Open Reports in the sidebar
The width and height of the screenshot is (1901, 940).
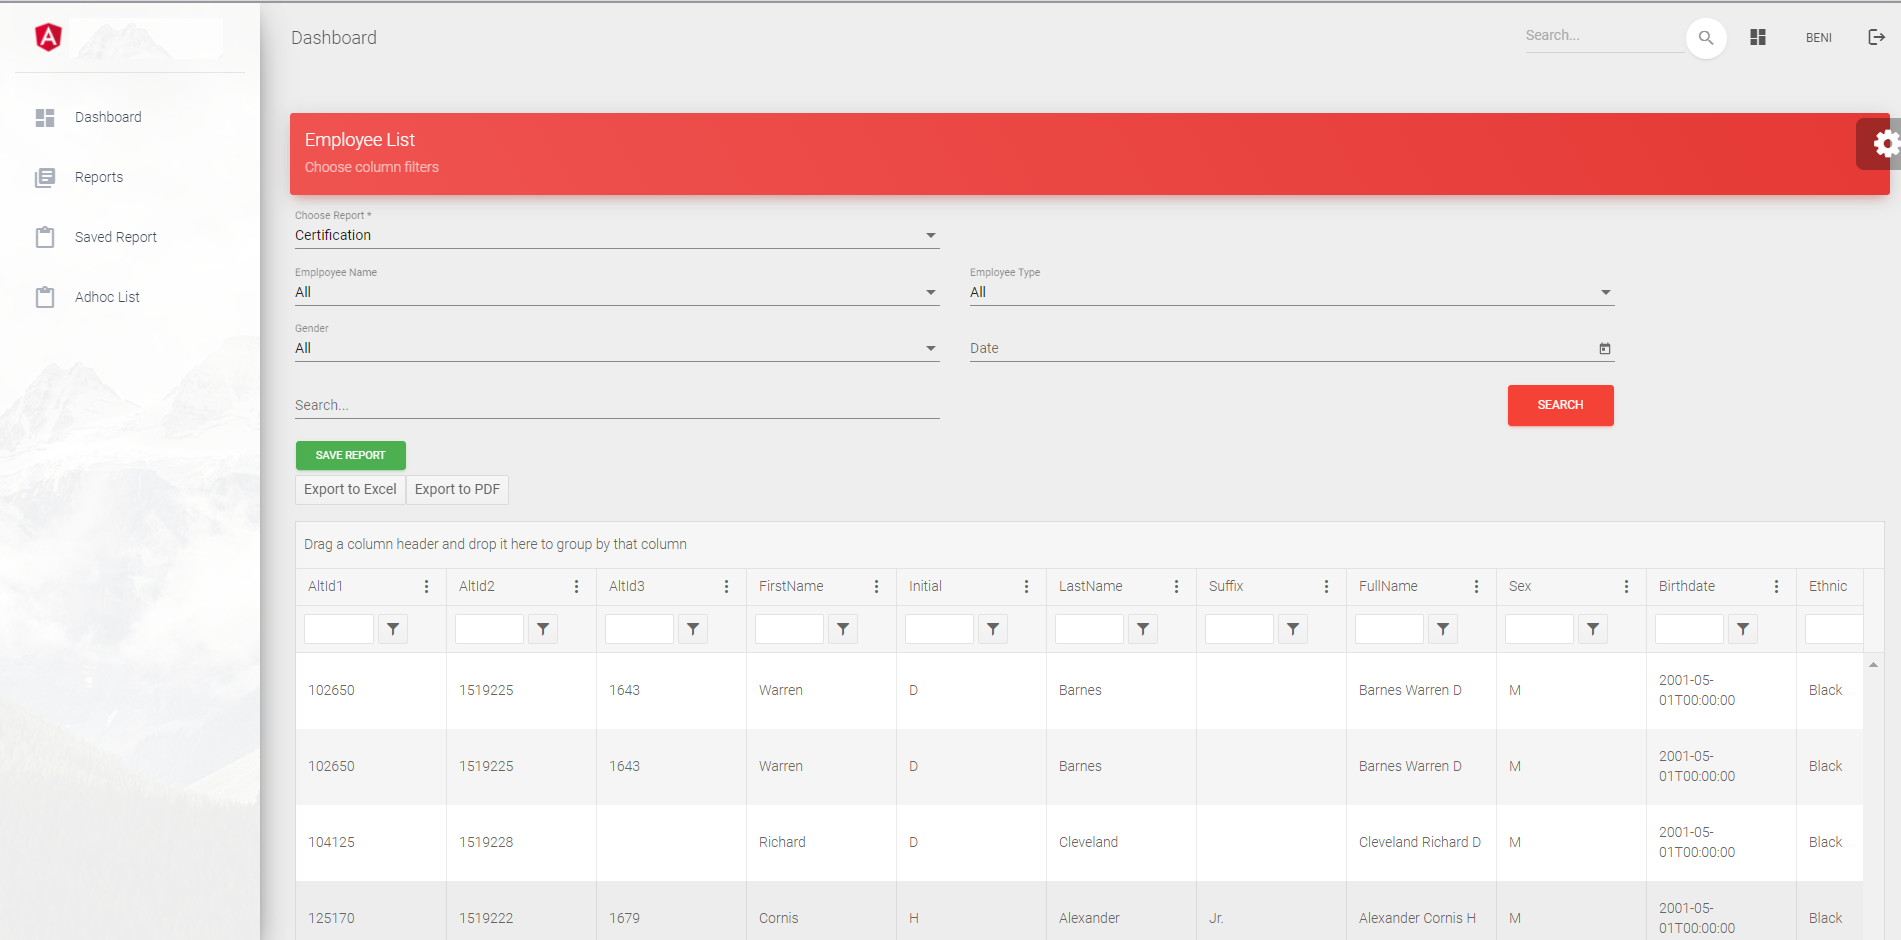pyautogui.click(x=99, y=177)
